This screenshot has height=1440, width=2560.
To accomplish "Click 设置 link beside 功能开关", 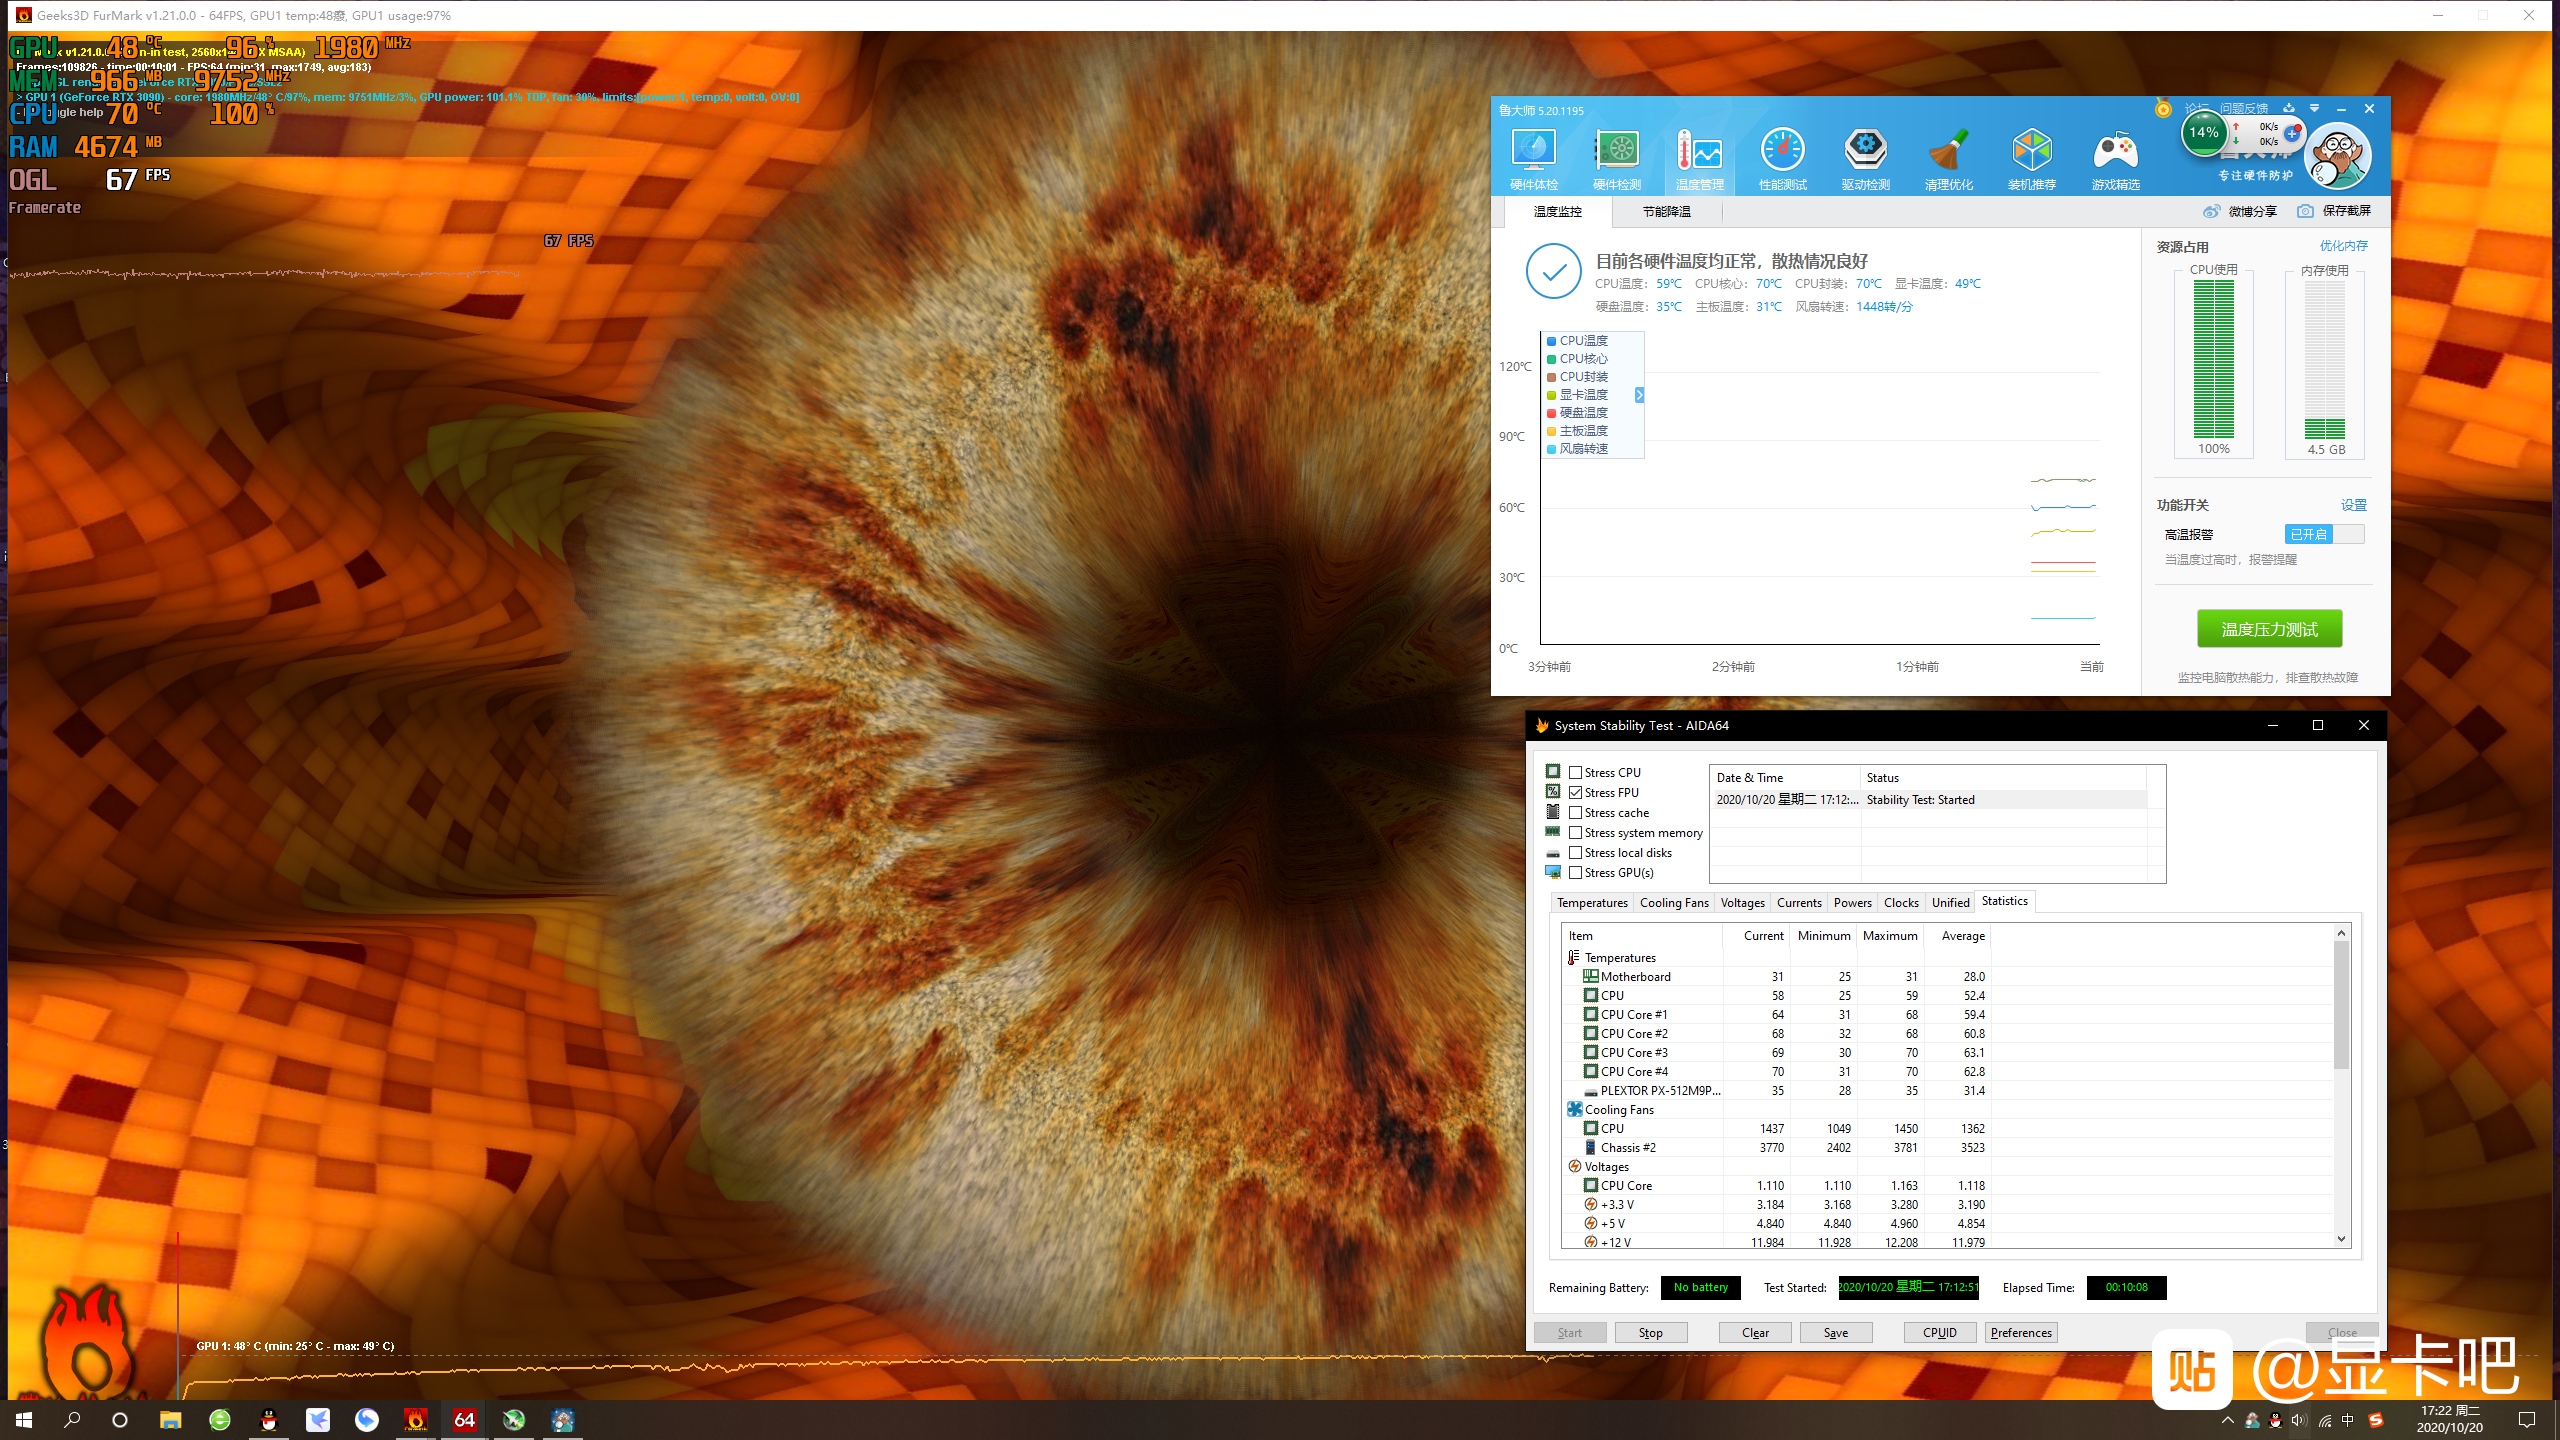I will tap(2354, 505).
